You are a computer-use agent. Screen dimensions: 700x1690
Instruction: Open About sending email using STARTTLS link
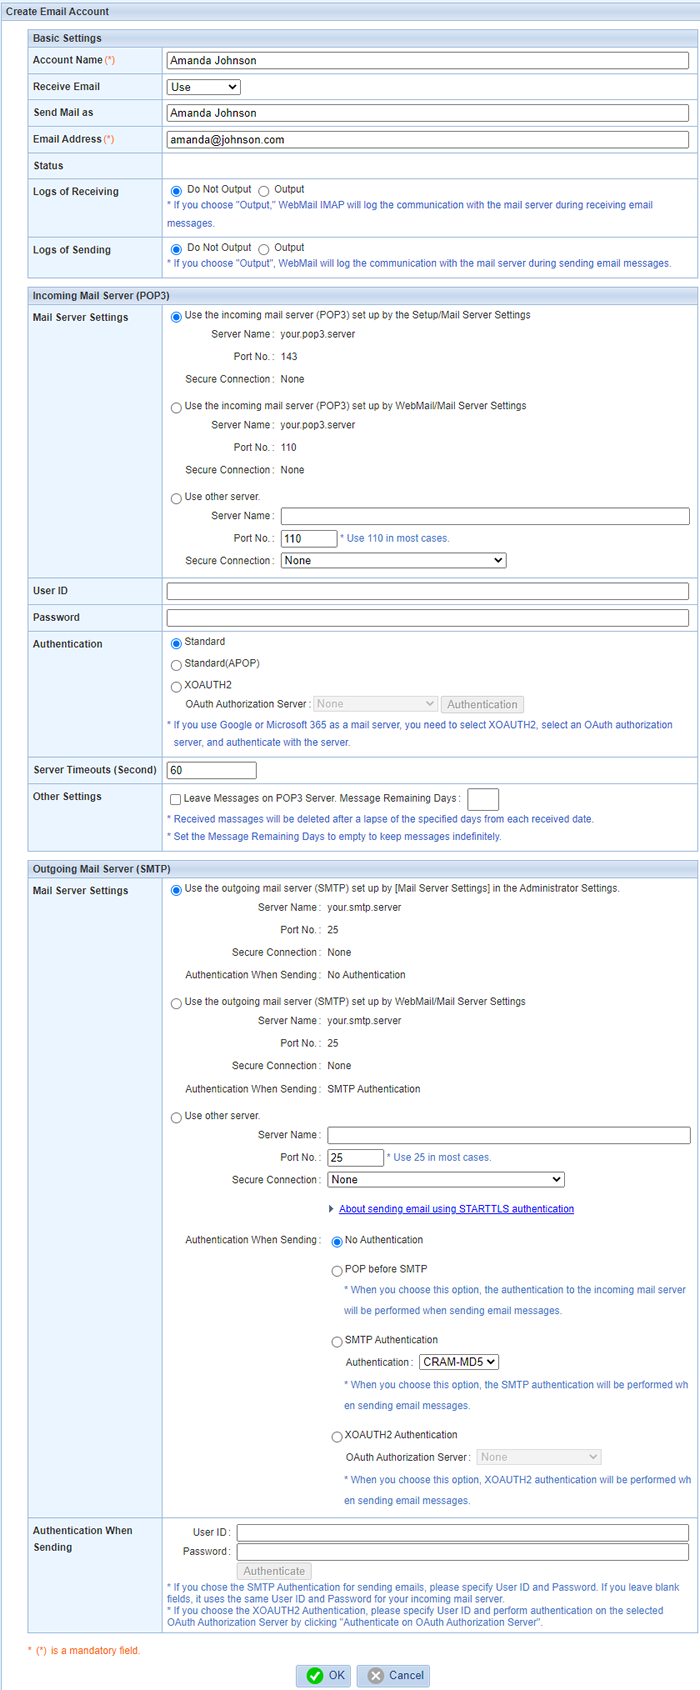[x=456, y=1209]
